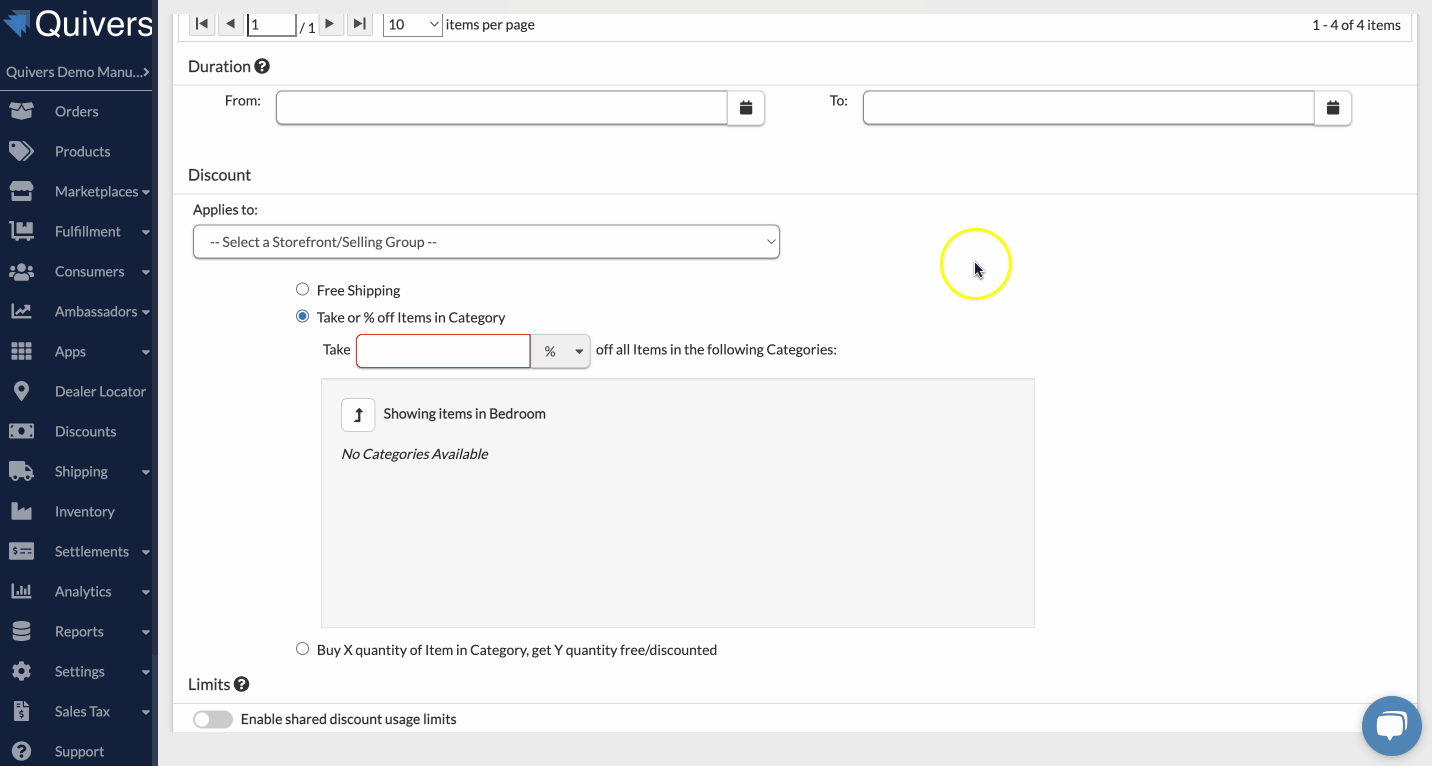Enable shared discount usage limits toggle
This screenshot has height=766, width=1432.
point(213,719)
